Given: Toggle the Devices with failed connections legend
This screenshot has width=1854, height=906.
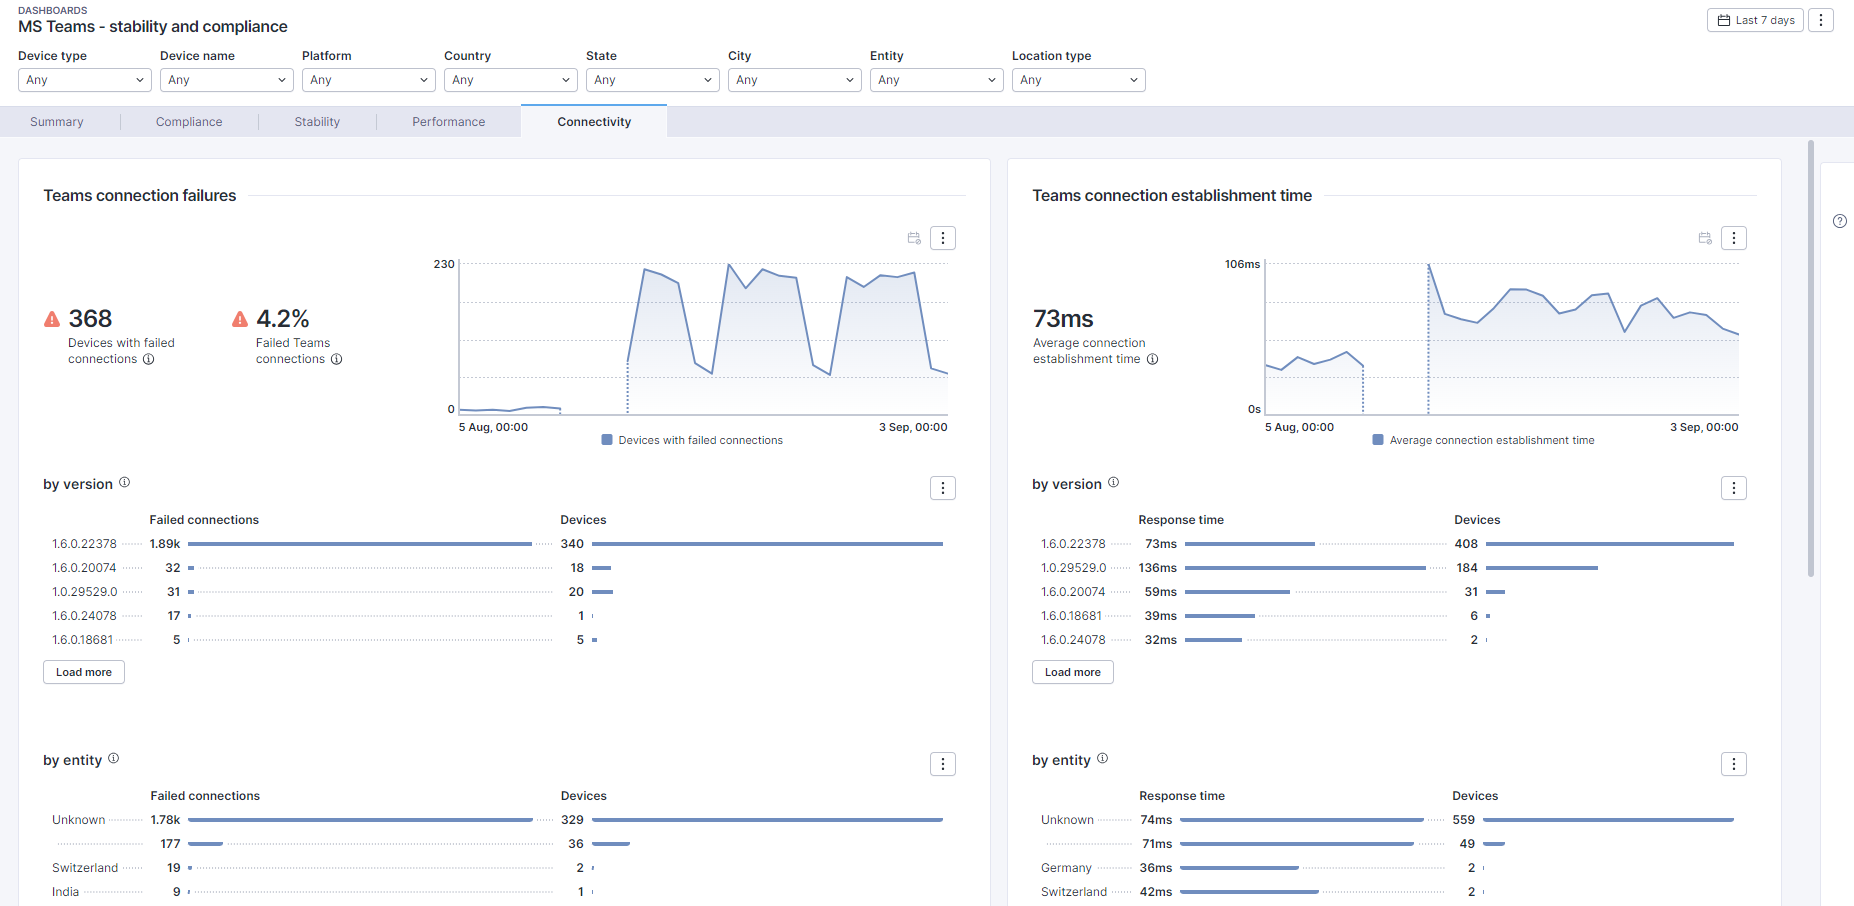Looking at the screenshot, I should click(x=692, y=440).
